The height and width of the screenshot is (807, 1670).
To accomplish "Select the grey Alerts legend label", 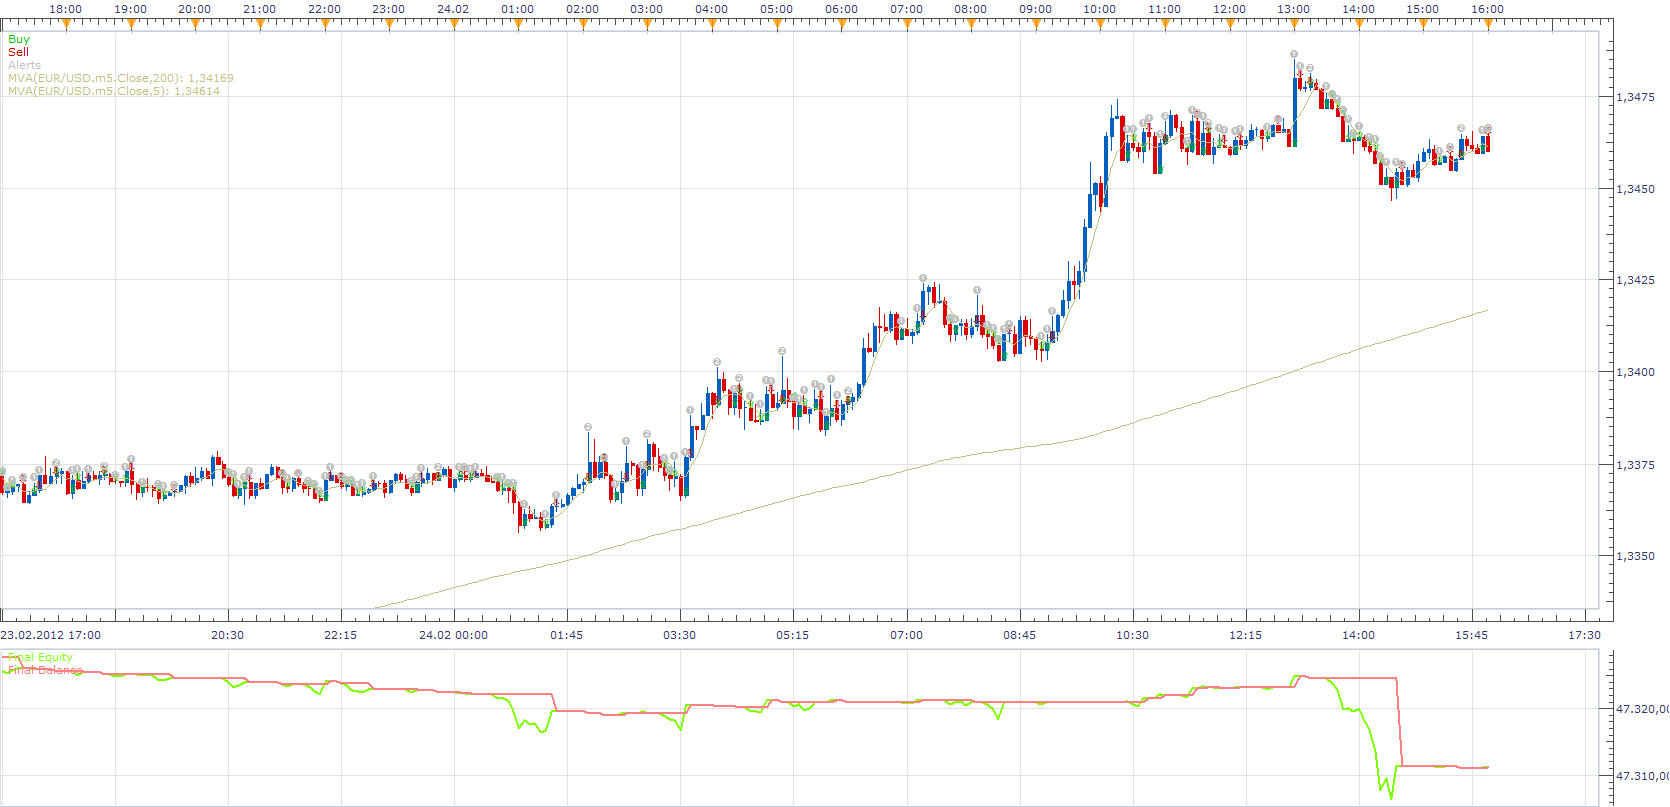I will coord(25,65).
